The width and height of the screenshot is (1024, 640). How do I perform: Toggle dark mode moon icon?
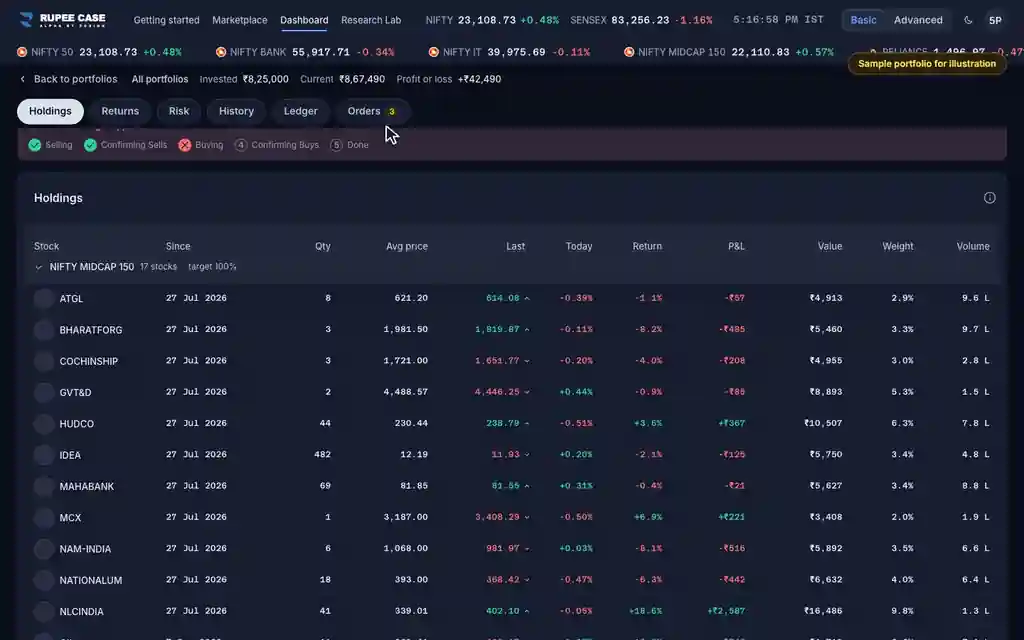(x=968, y=20)
